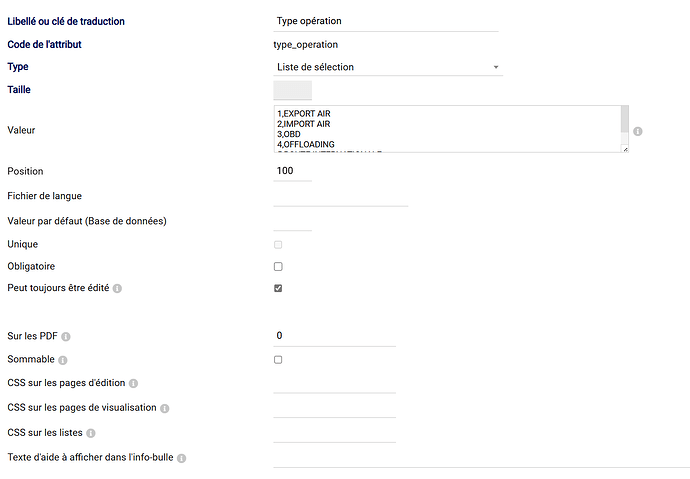Click the Valeur textarea scrollbar
The width and height of the screenshot is (690, 479).
pos(624,120)
